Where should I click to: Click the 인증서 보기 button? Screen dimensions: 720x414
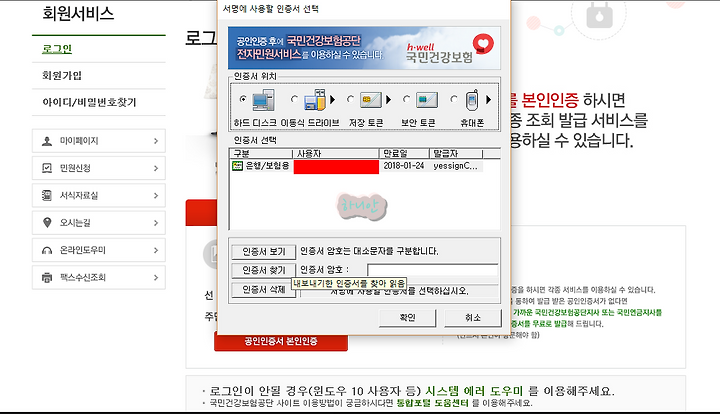pos(264,252)
